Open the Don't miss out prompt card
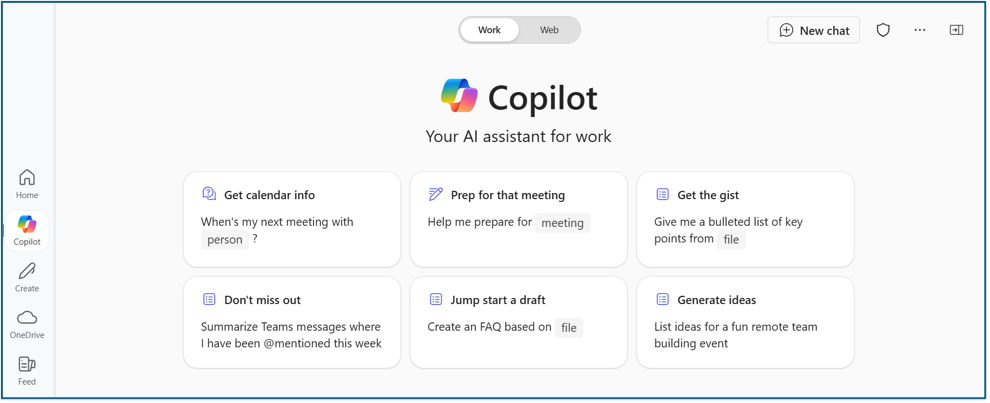 tap(292, 322)
